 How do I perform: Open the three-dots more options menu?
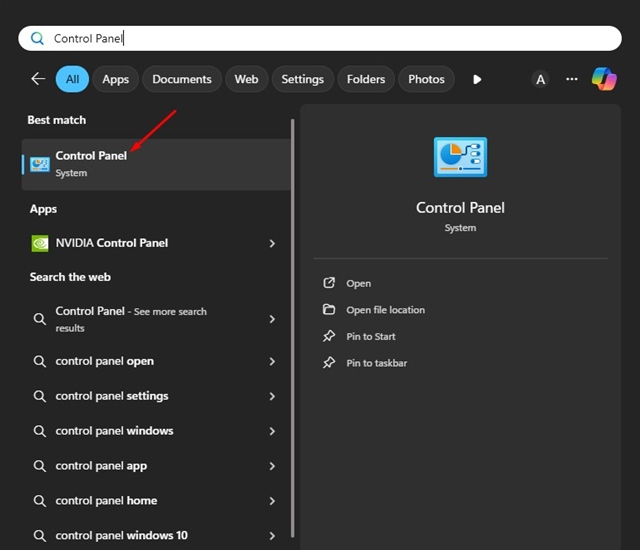pyautogui.click(x=572, y=79)
